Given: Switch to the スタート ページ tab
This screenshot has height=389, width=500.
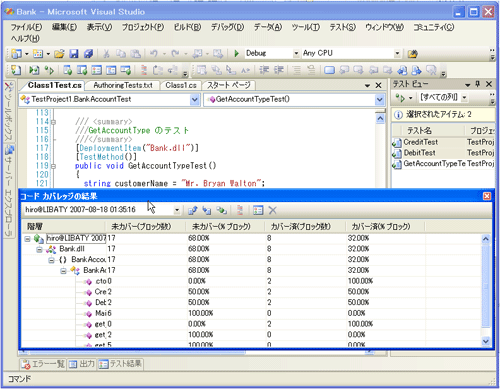Looking at the screenshot, I should [229, 85].
